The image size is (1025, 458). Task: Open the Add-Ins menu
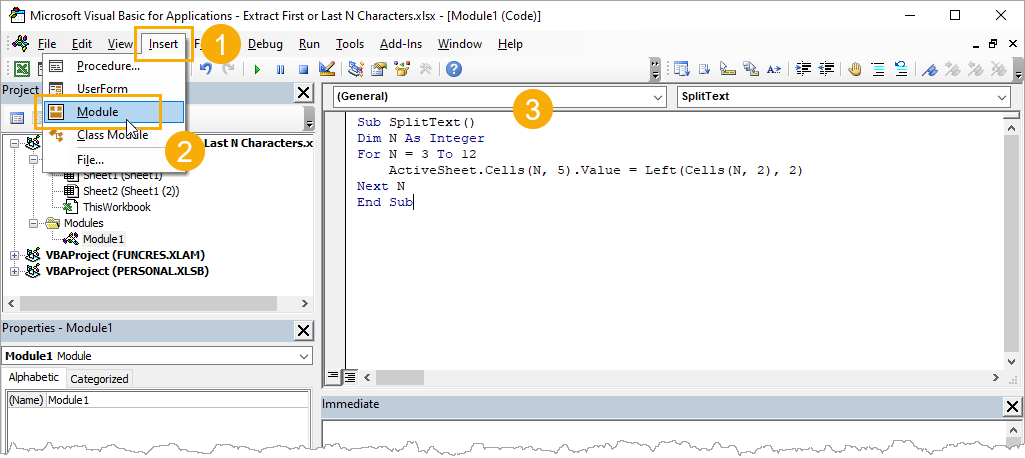pyautogui.click(x=401, y=44)
